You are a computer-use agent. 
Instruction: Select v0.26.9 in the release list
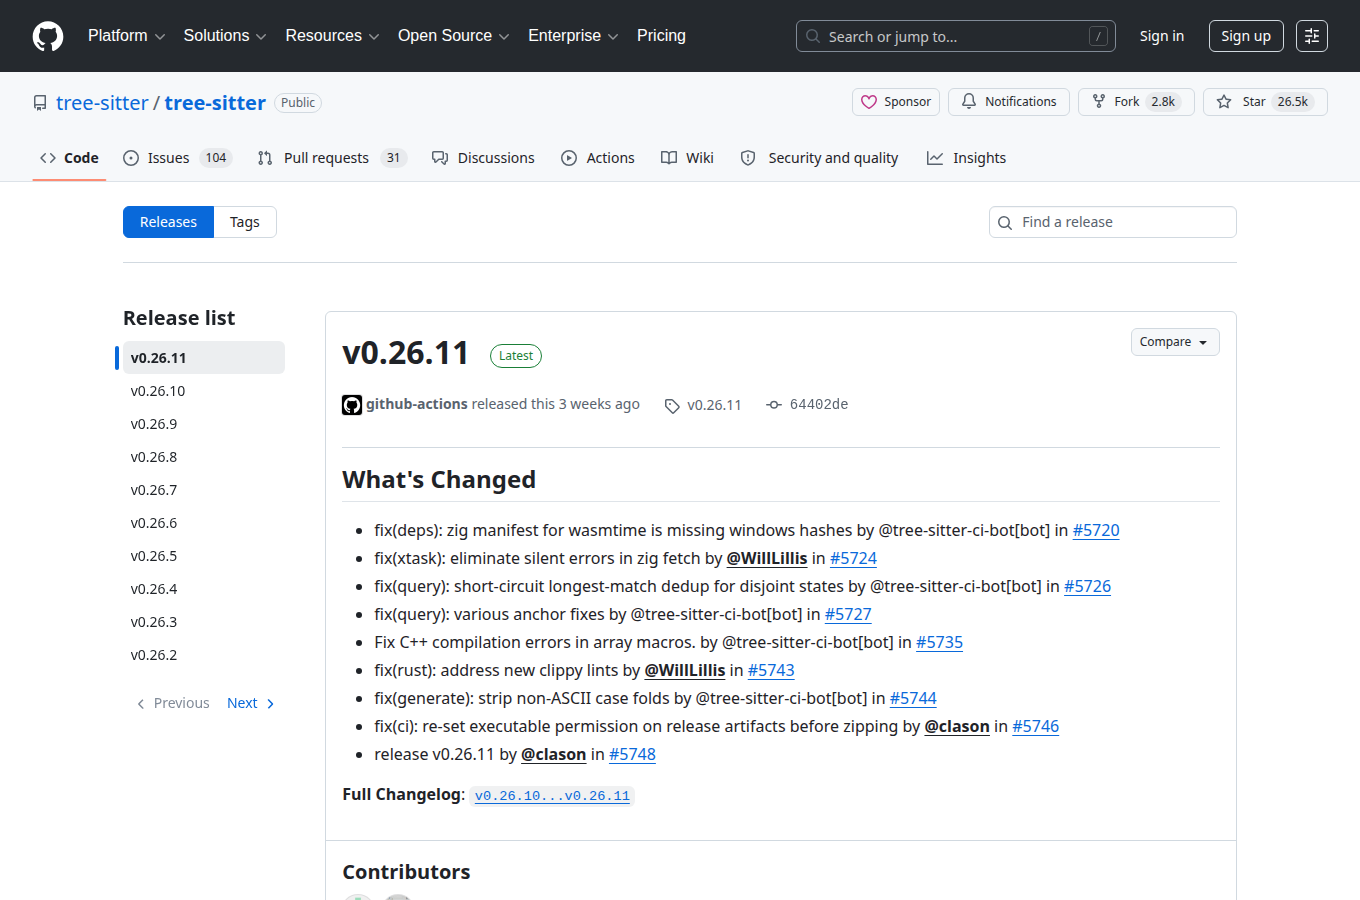(x=204, y=424)
